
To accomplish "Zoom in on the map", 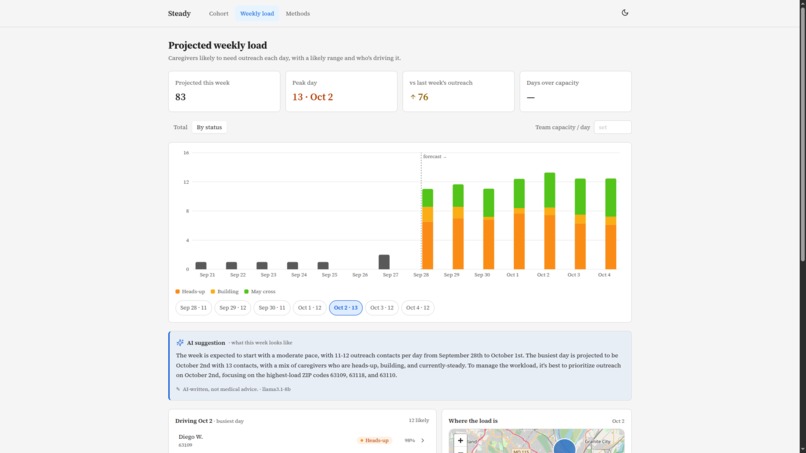I will (x=460, y=440).
